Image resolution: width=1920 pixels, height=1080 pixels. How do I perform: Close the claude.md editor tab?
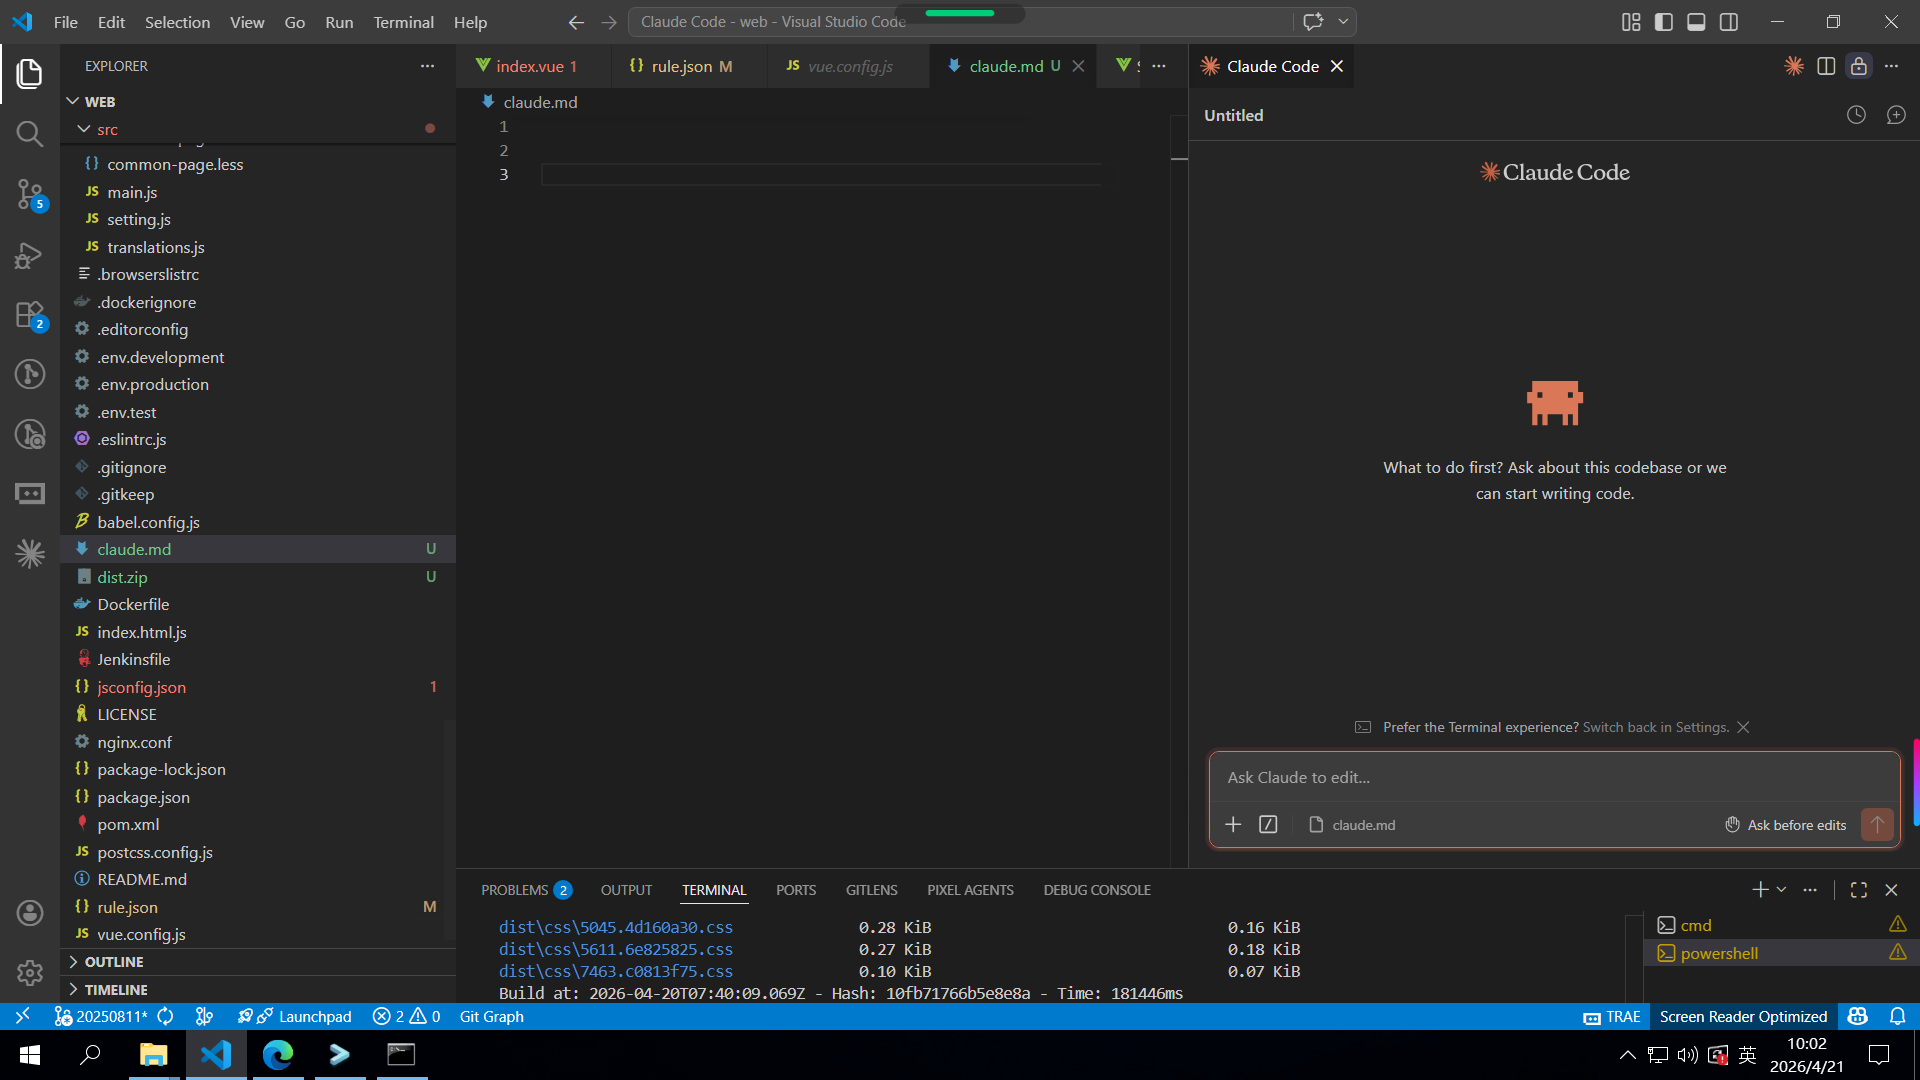[1078, 66]
